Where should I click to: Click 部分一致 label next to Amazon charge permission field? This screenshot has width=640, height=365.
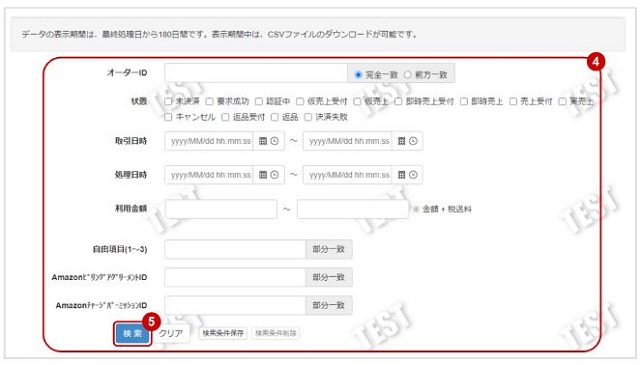(x=329, y=305)
